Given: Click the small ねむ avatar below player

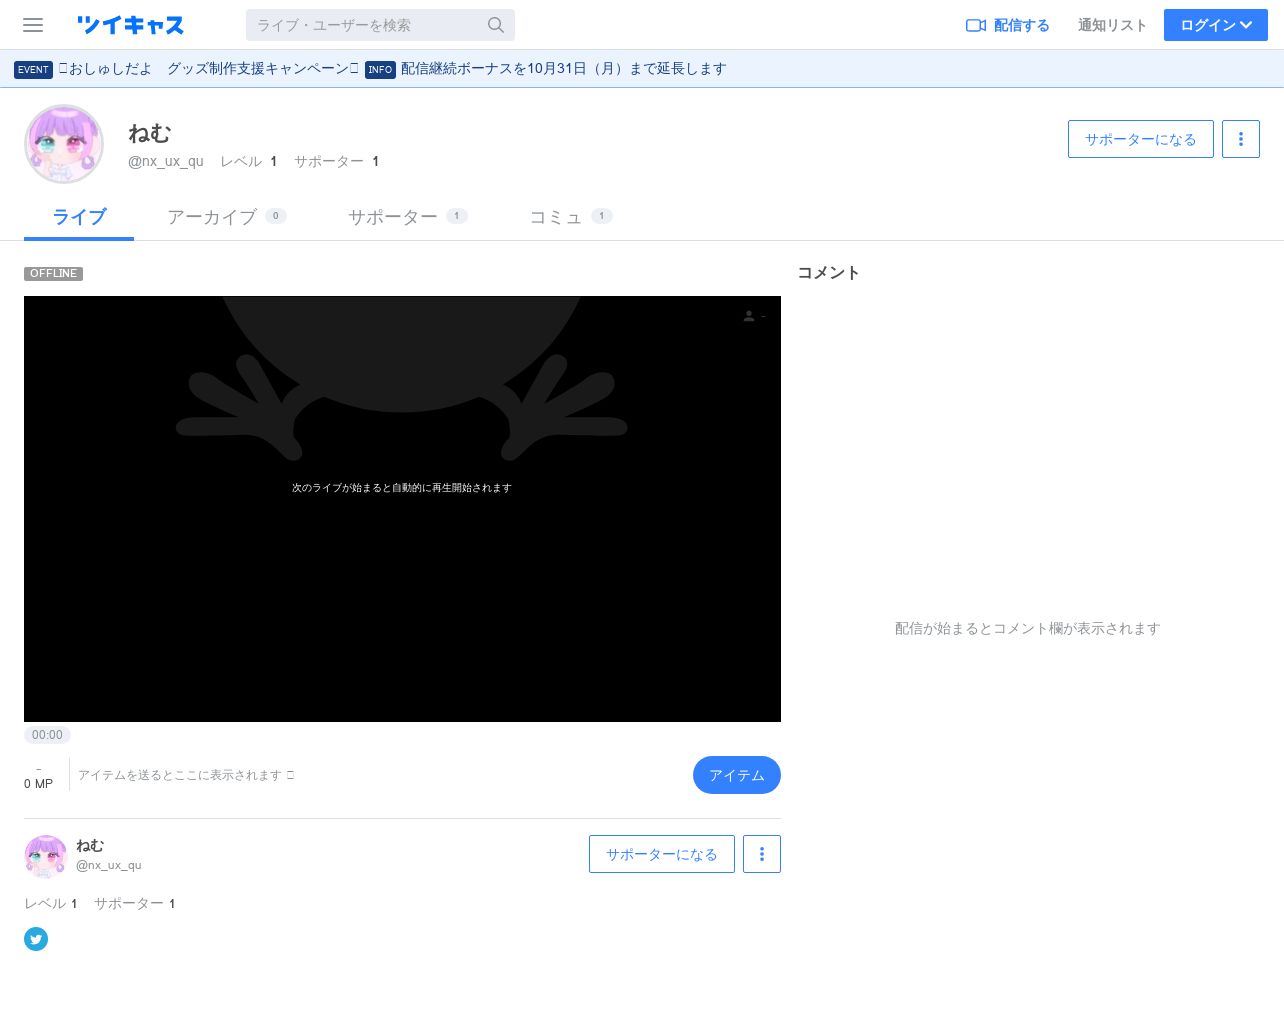Looking at the screenshot, I should point(45,856).
